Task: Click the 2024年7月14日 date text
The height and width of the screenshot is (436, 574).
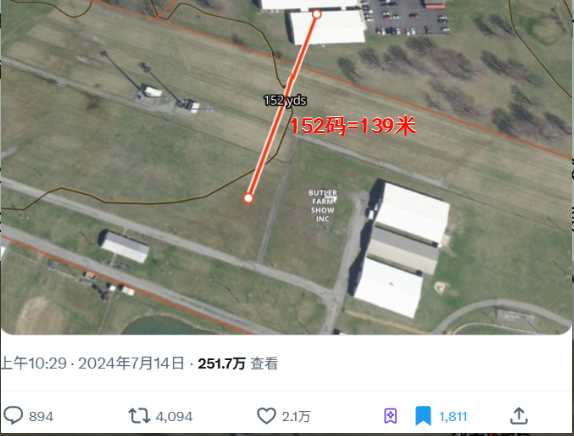Action: point(131,364)
